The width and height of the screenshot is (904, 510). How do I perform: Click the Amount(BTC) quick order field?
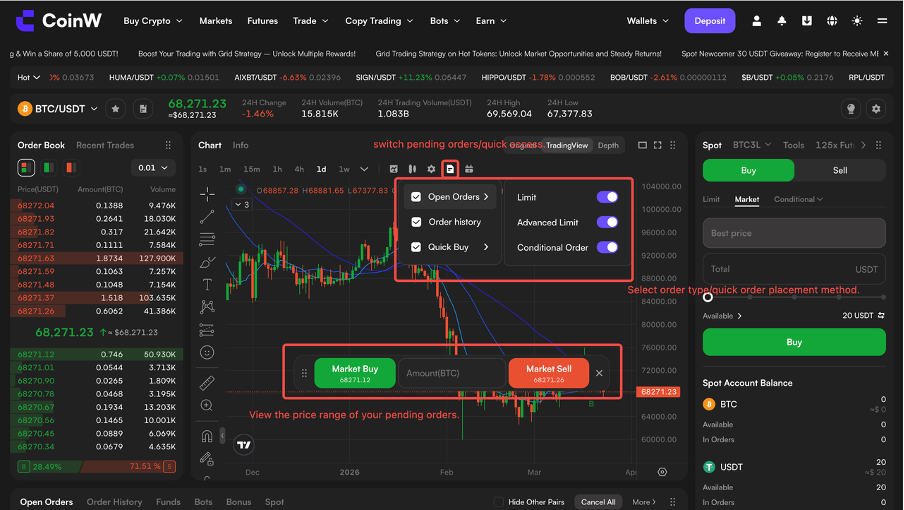451,373
